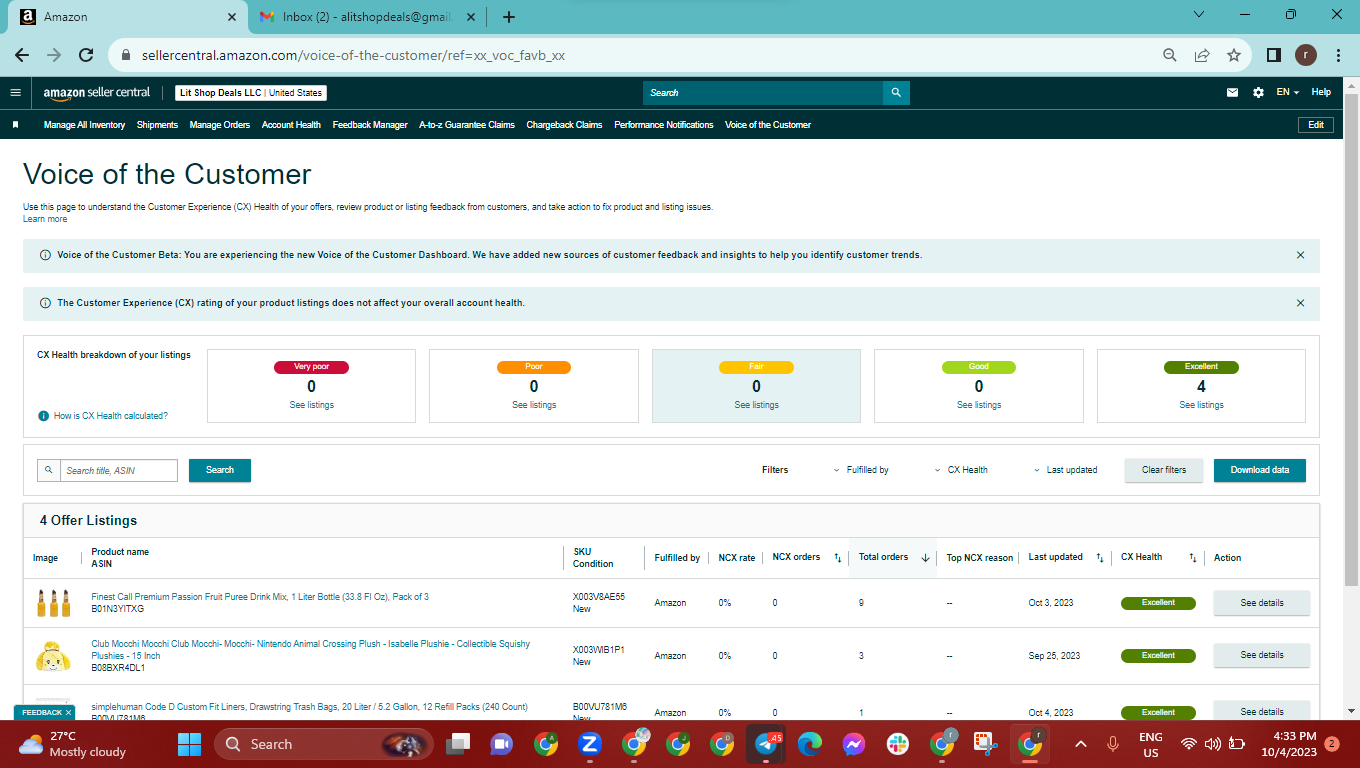
Task: Open Chargeback Claims
Action: 564,125
